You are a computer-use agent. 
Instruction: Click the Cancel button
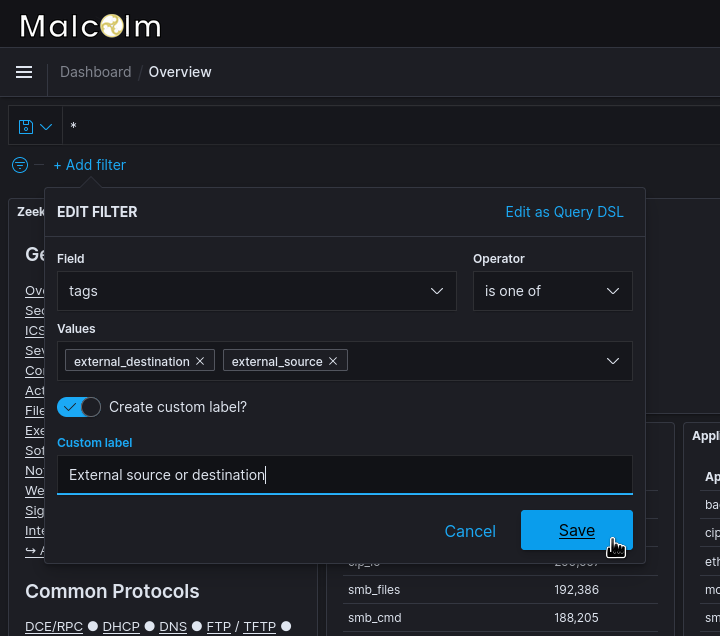click(470, 531)
